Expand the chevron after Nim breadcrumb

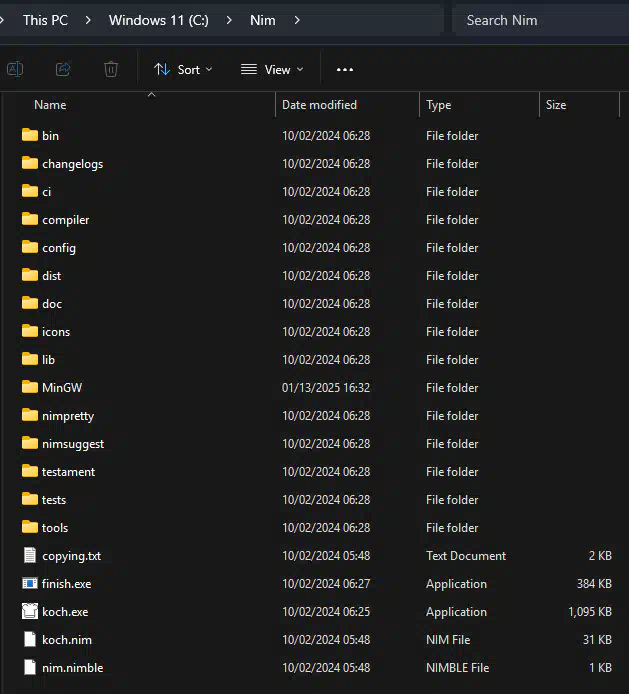point(297,20)
